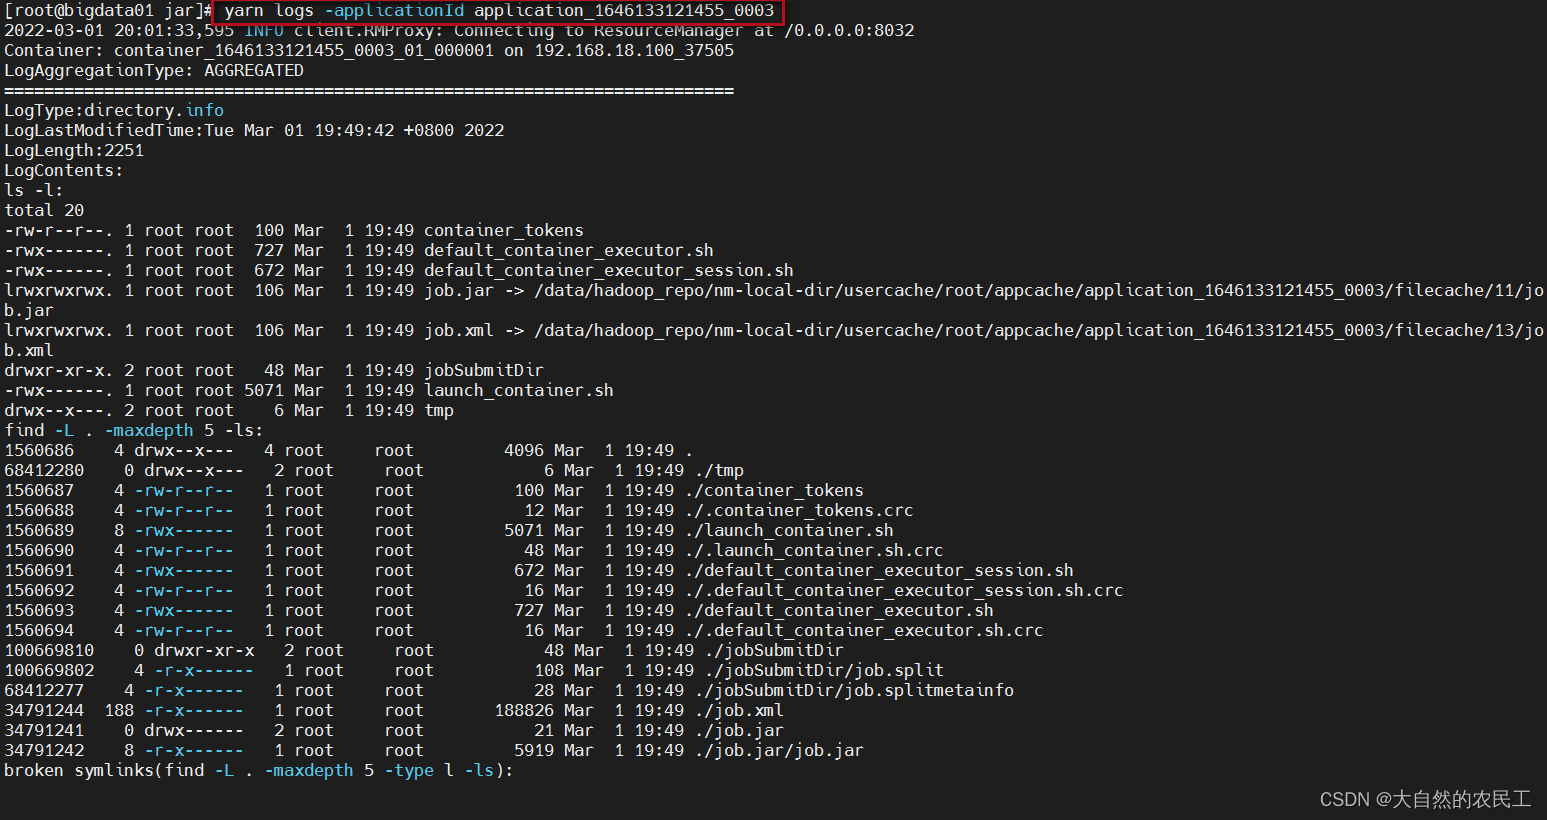Viewport: 1547px width, 820px height.
Task: Click the ./jobSubmitDir/job.splitmetainfo path
Action: pos(859,691)
